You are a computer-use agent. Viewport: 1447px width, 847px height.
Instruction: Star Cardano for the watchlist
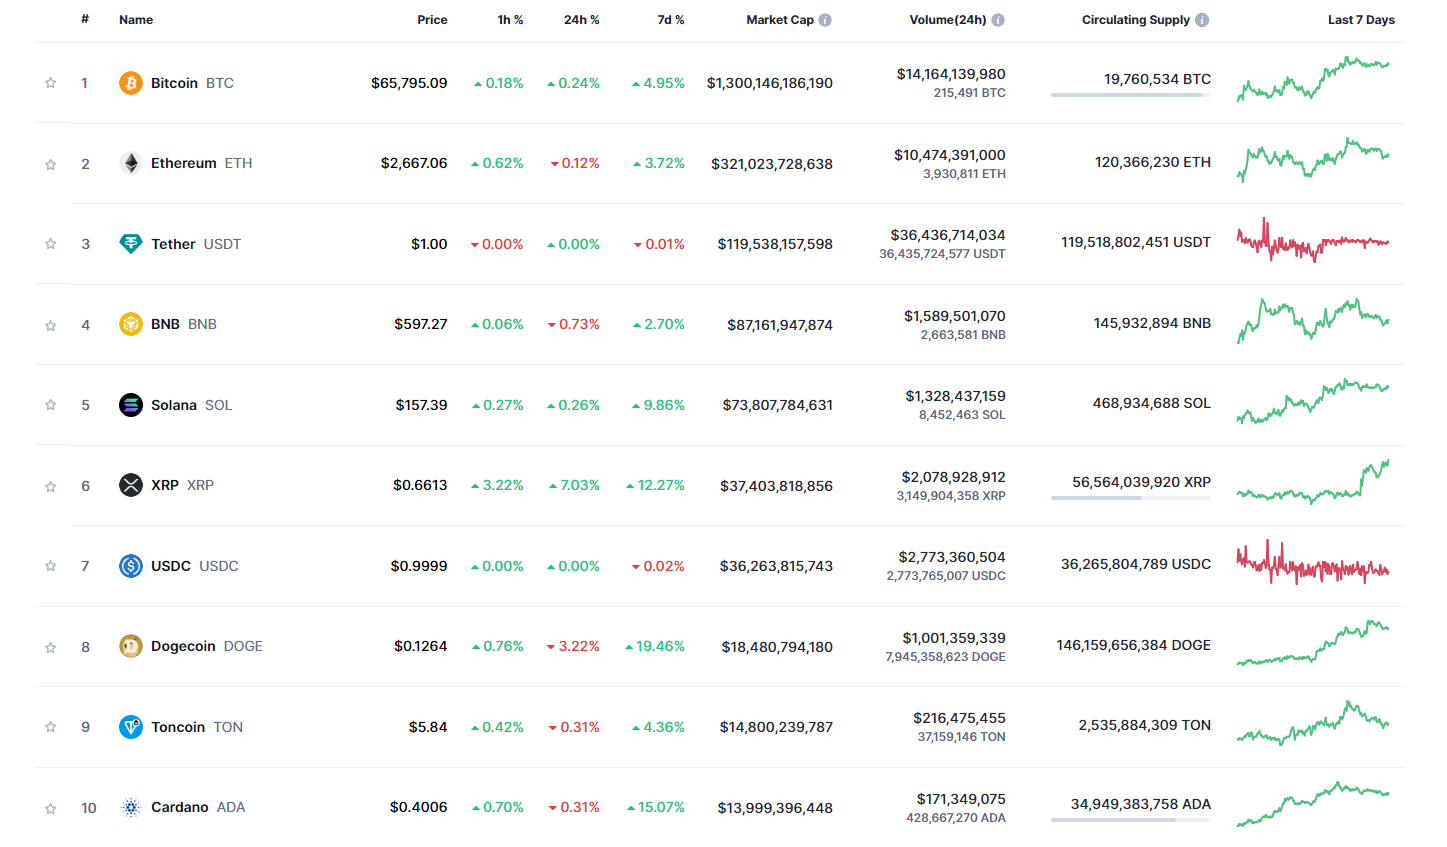[x=50, y=808]
